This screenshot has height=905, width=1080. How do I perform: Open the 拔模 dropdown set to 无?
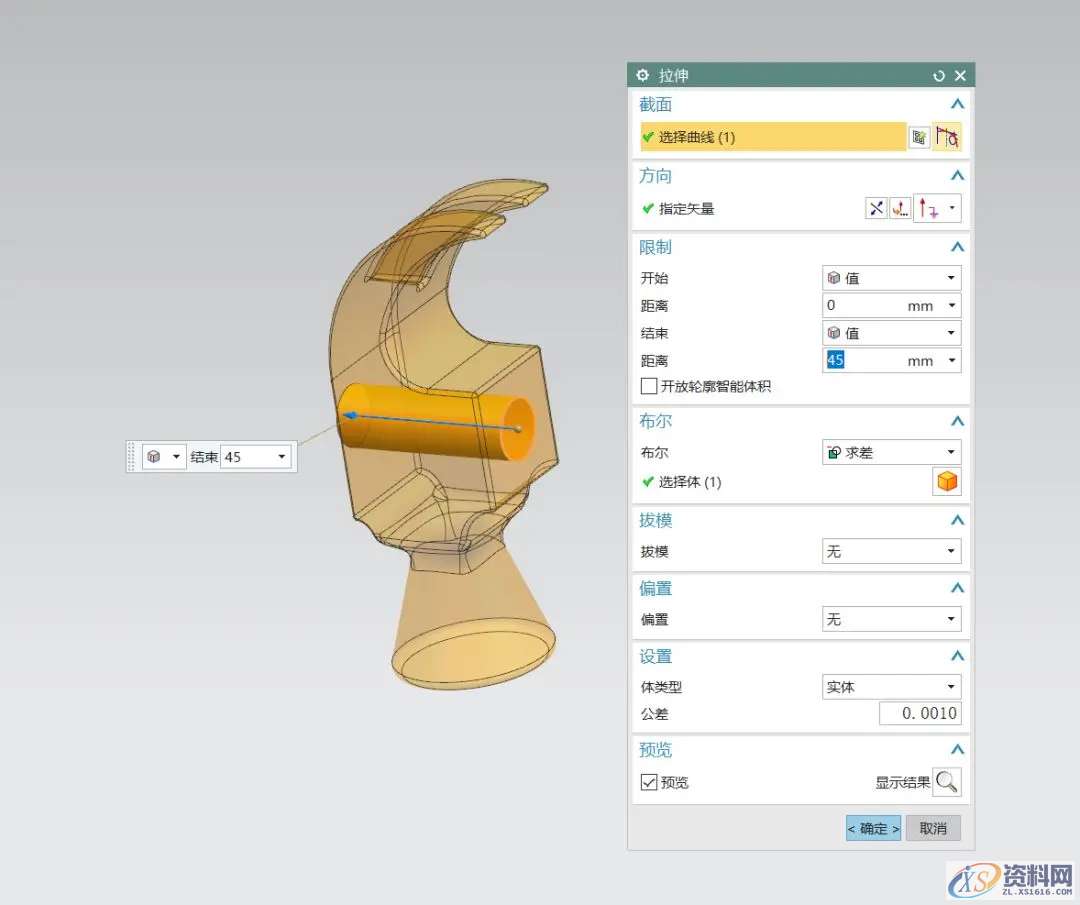pos(891,551)
